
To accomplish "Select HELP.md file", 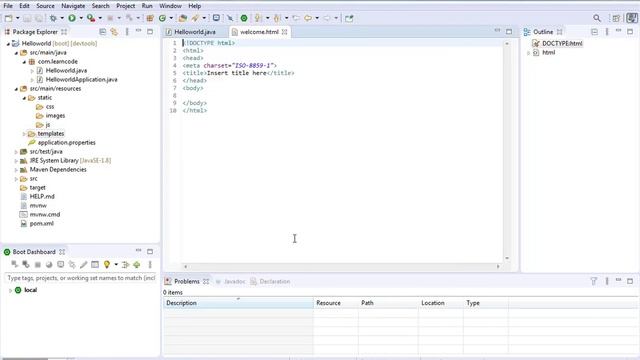I will pyautogui.click(x=42, y=196).
